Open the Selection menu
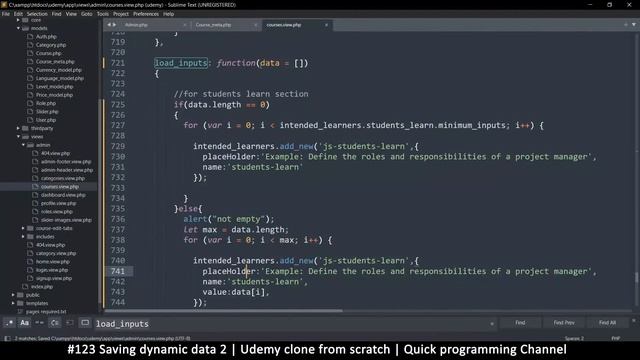Screen dimensions: 640x360 [37, 14]
